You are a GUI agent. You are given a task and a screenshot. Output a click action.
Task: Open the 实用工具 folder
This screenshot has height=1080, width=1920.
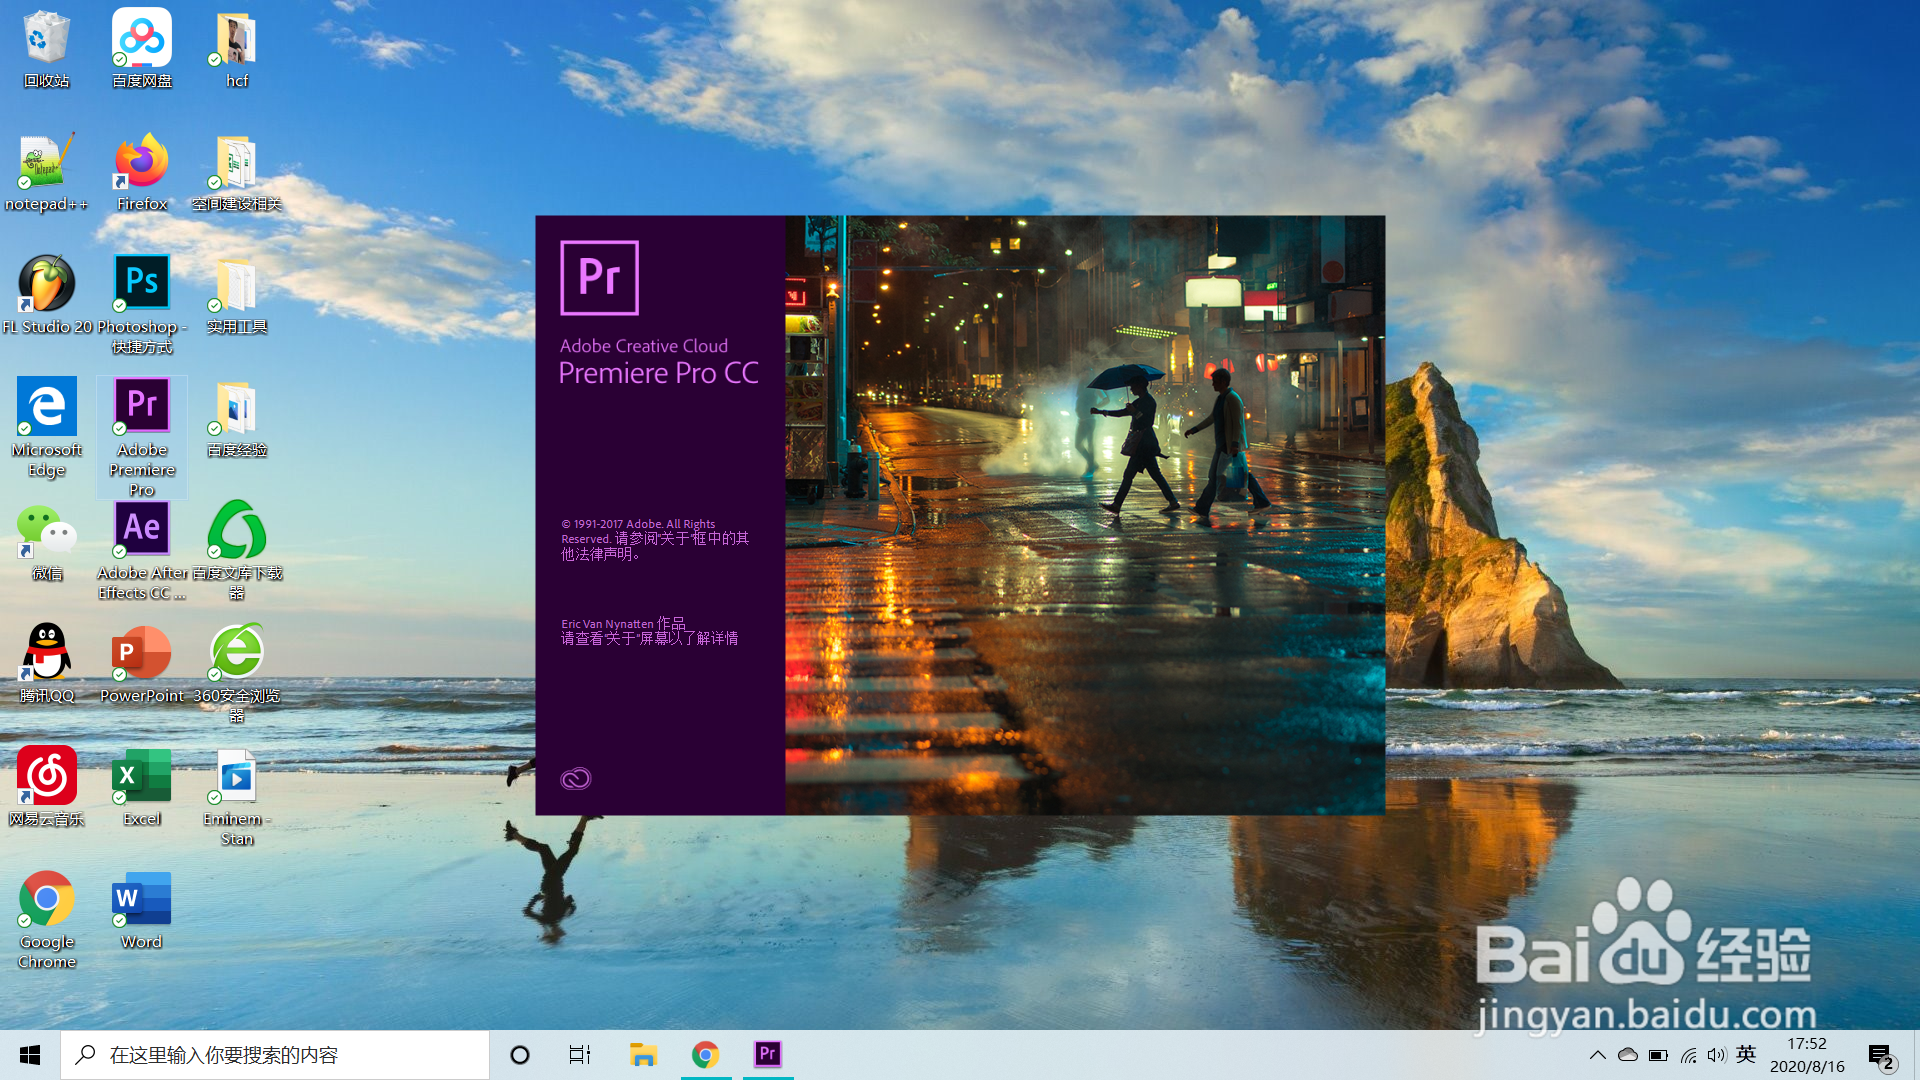236,295
